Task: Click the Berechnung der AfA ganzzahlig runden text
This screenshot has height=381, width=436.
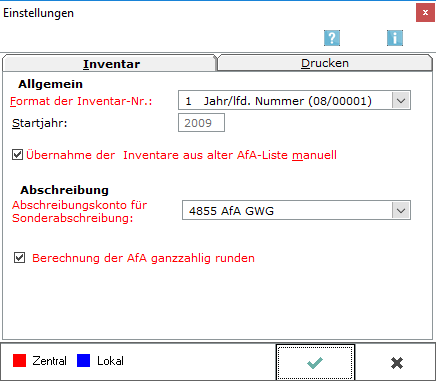Action: coord(143,258)
